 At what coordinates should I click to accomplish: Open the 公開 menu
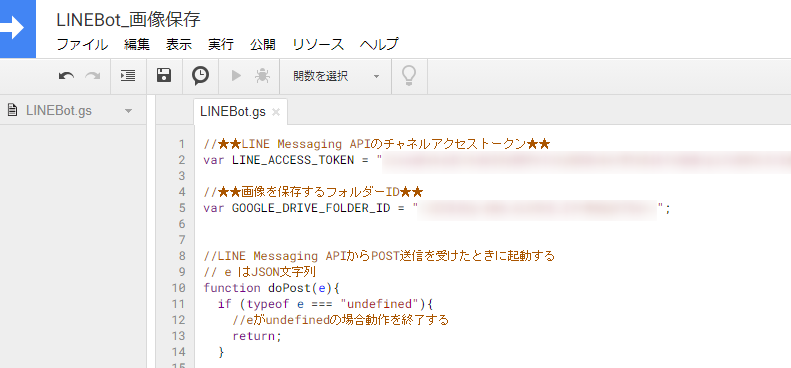click(x=263, y=44)
